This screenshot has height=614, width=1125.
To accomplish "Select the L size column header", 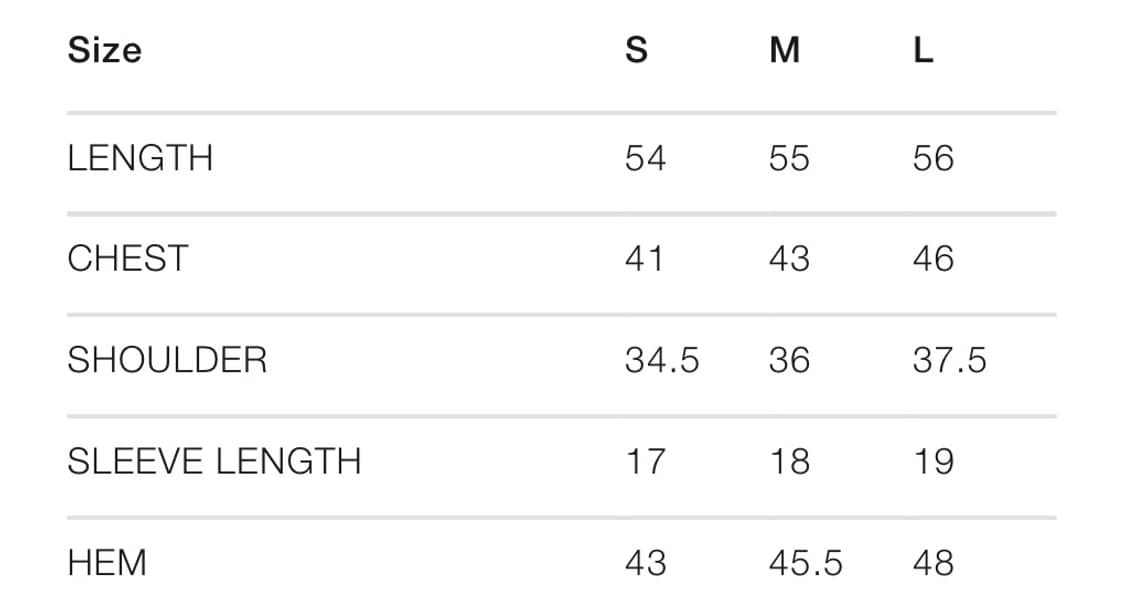I will (x=923, y=50).
